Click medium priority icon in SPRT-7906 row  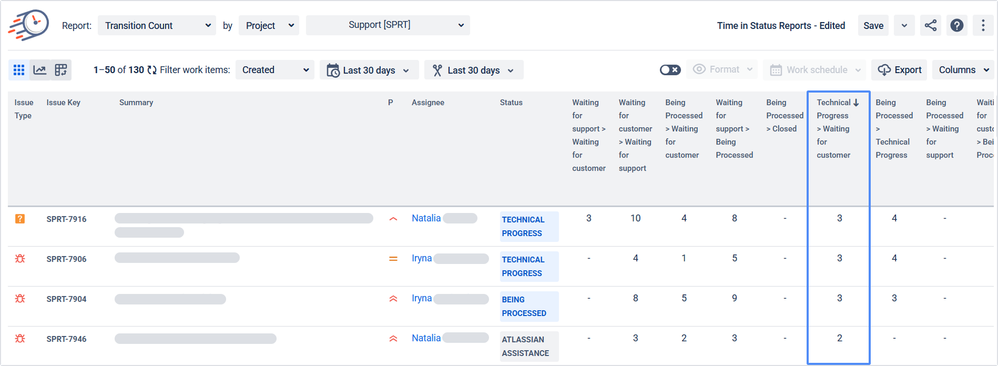393,259
